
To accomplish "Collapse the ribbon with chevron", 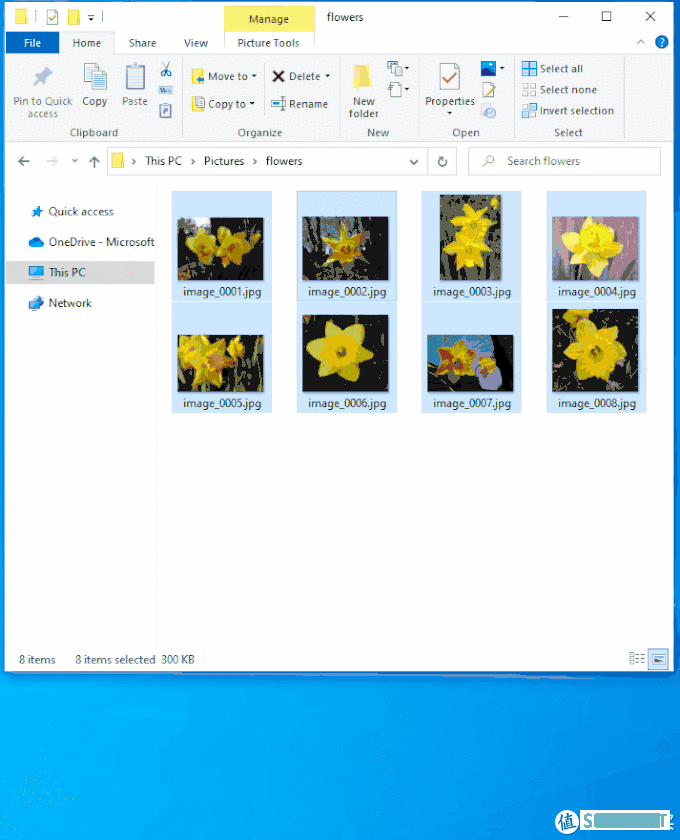I will (641, 42).
